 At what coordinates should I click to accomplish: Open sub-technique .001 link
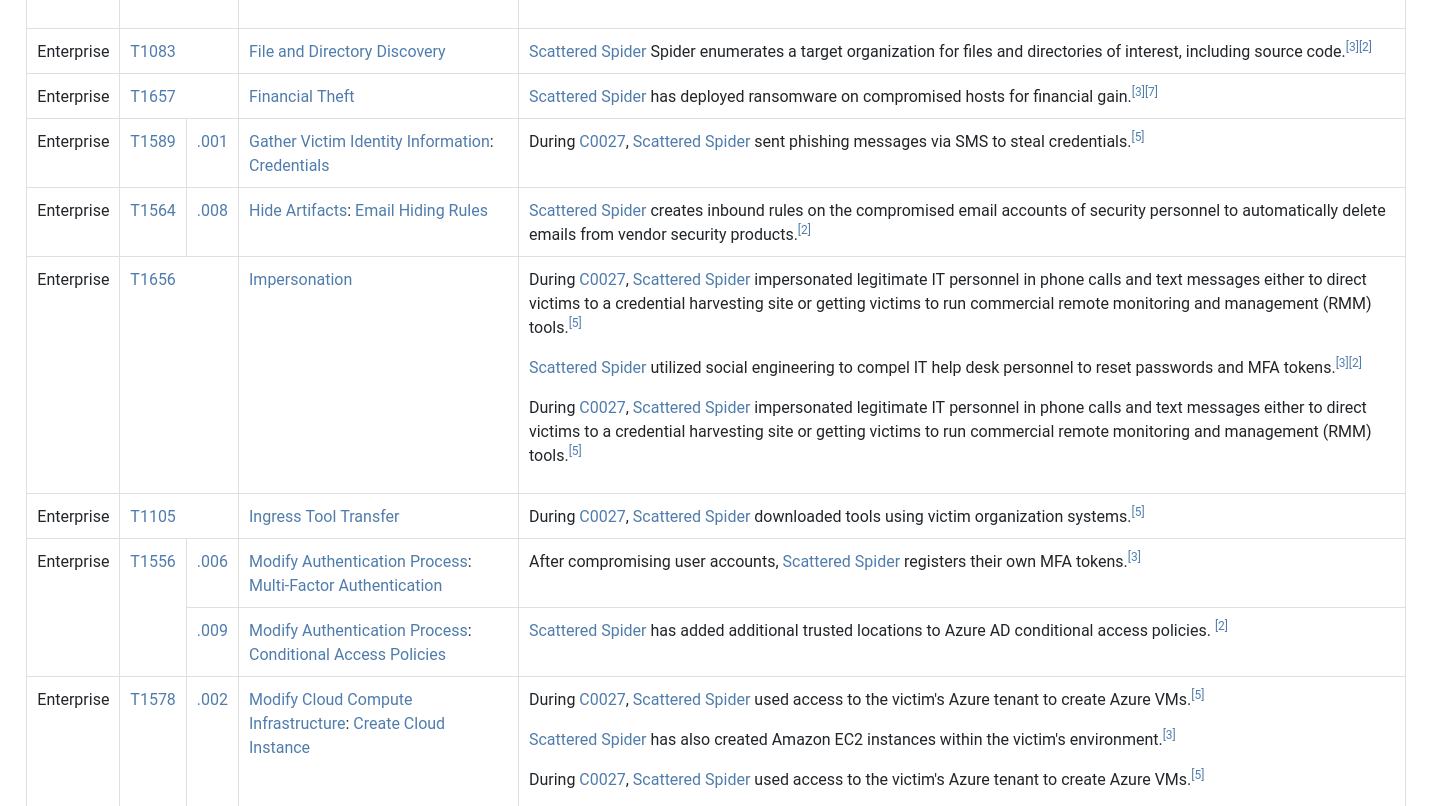[x=212, y=141]
